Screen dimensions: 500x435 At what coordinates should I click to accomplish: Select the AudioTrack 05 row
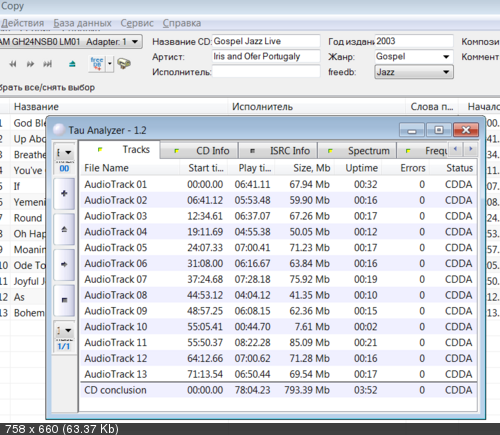[279, 248]
